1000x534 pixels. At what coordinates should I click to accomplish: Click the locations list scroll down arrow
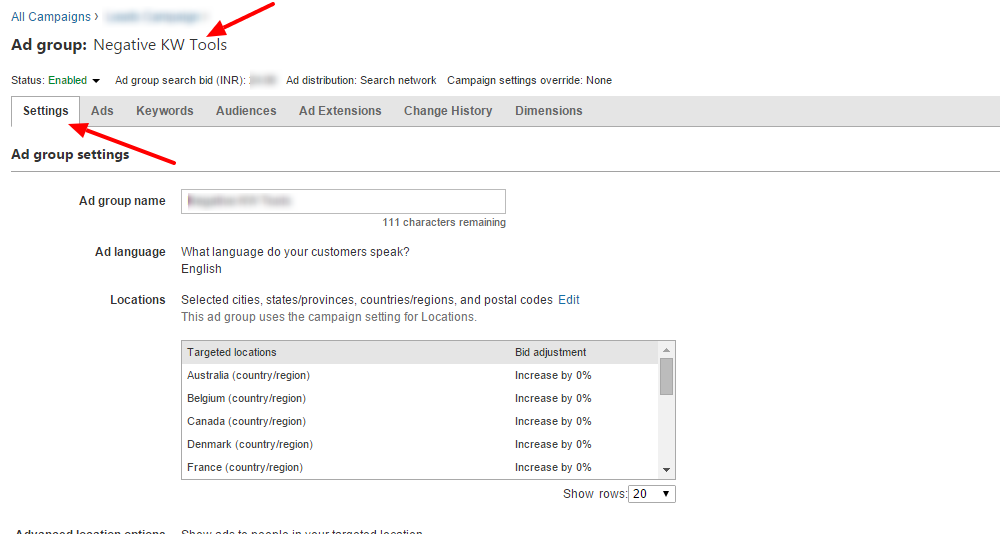(666, 470)
